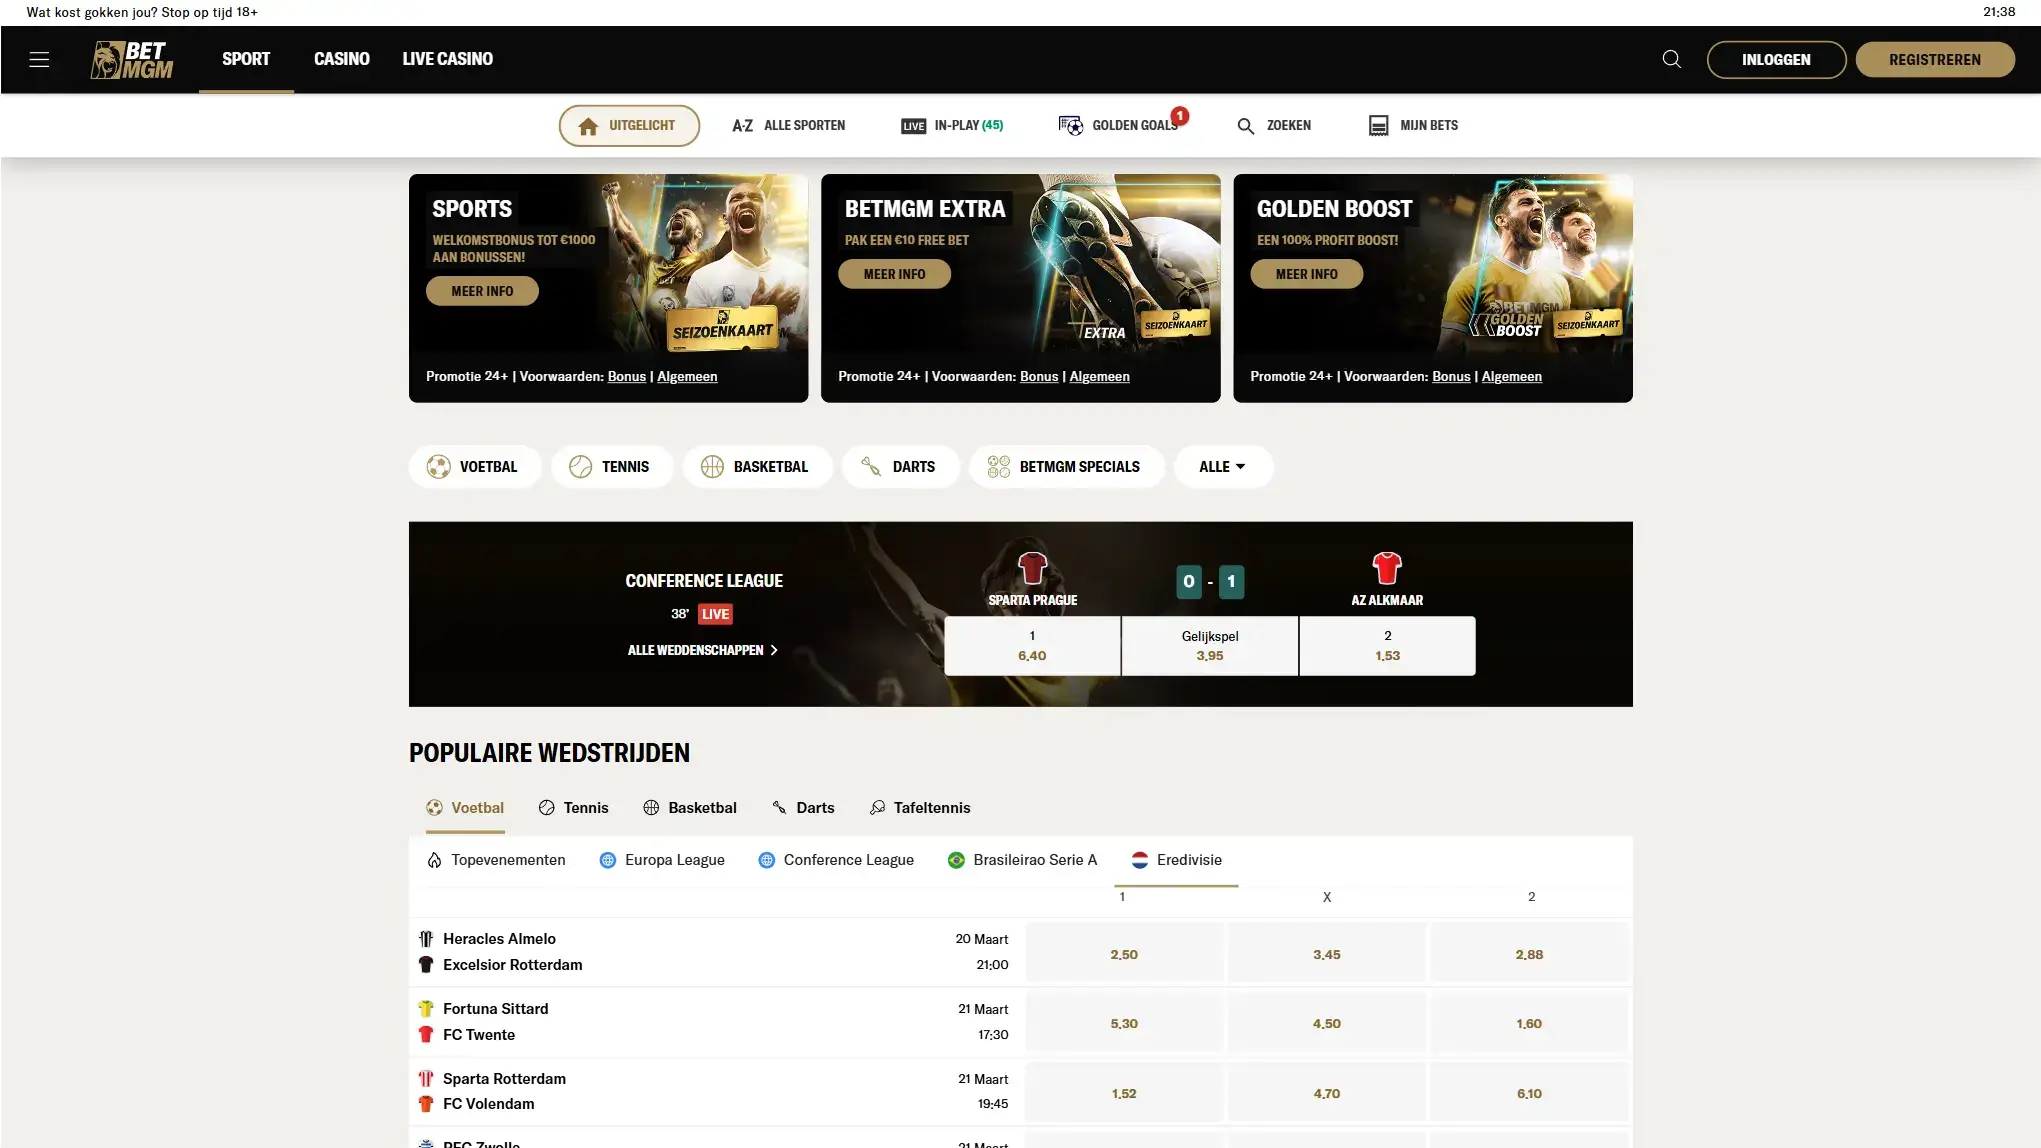Click the football icon in Voetbal chip
Viewport: 2041px width, 1148px height.
[x=438, y=467]
